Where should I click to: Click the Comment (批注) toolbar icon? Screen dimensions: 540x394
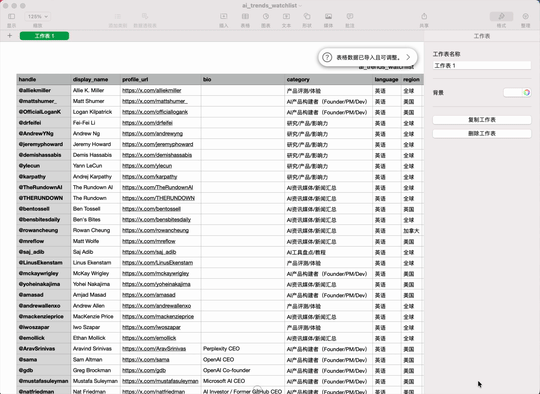click(x=350, y=17)
